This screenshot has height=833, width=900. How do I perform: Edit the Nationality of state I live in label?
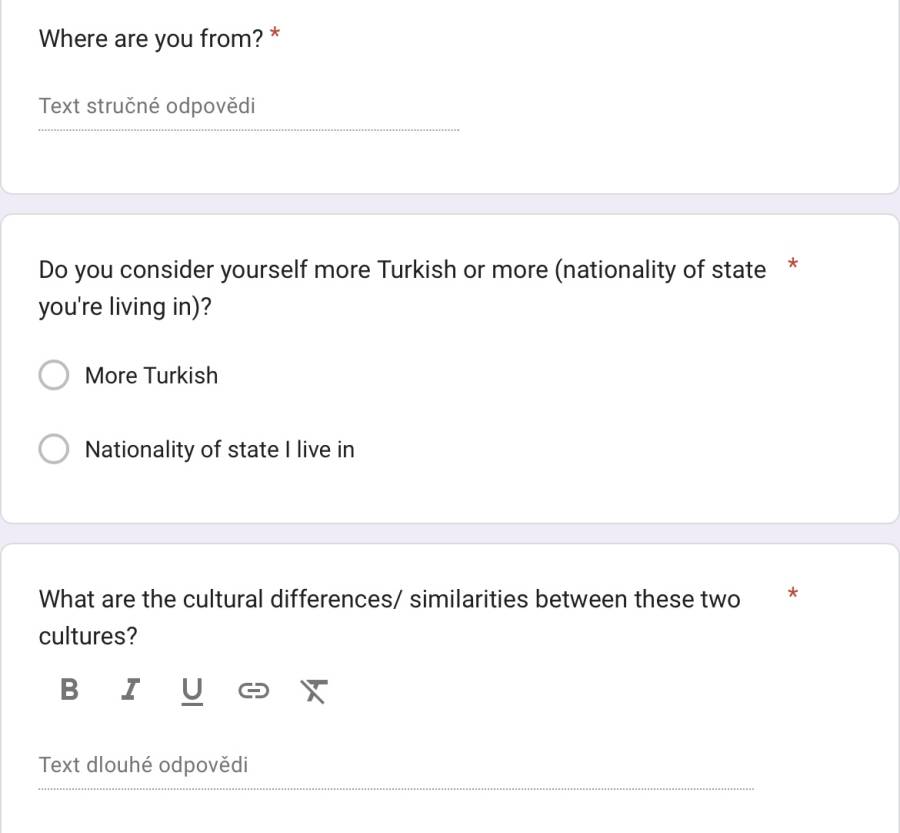pos(220,450)
